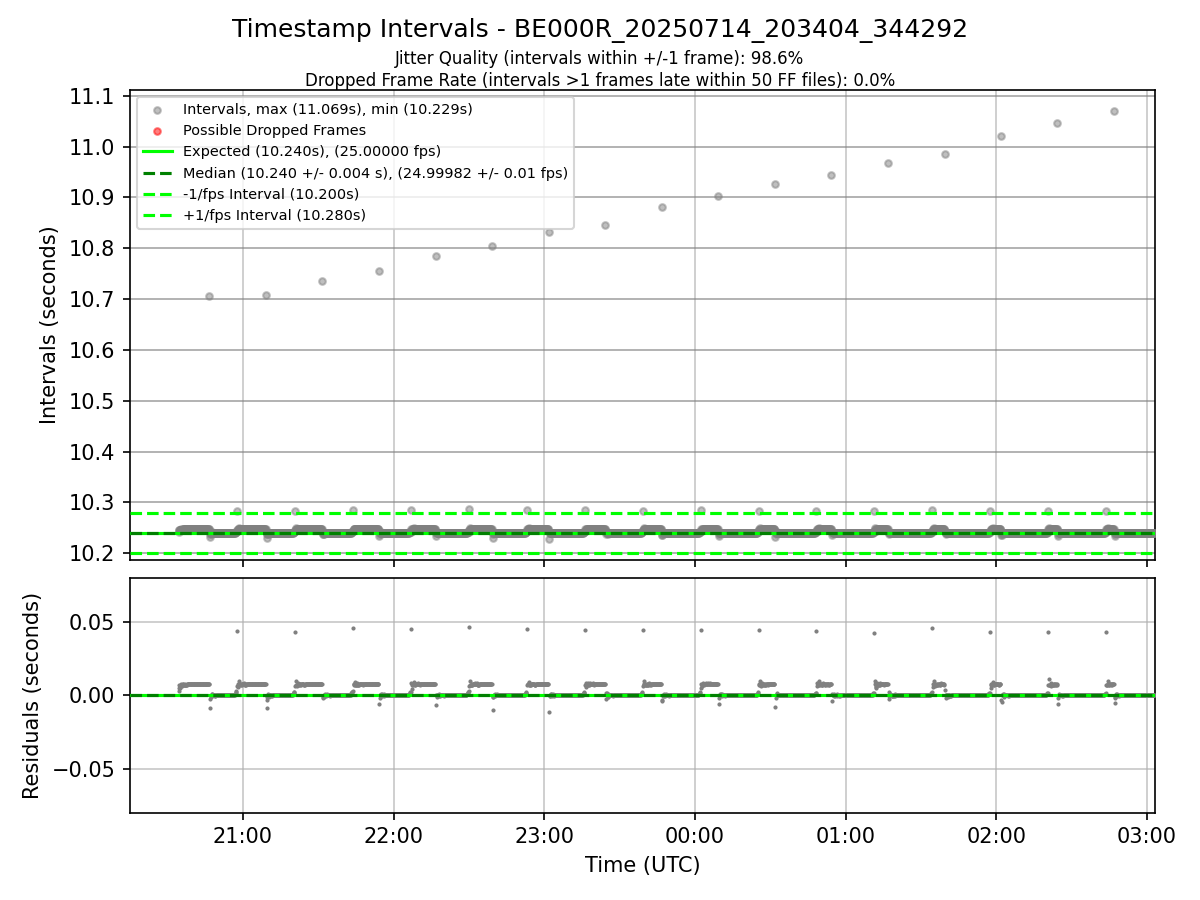Click the earliest outlier interval point near 10.7 seconds
Viewport: 1200px width, 900px height.
[209, 296]
